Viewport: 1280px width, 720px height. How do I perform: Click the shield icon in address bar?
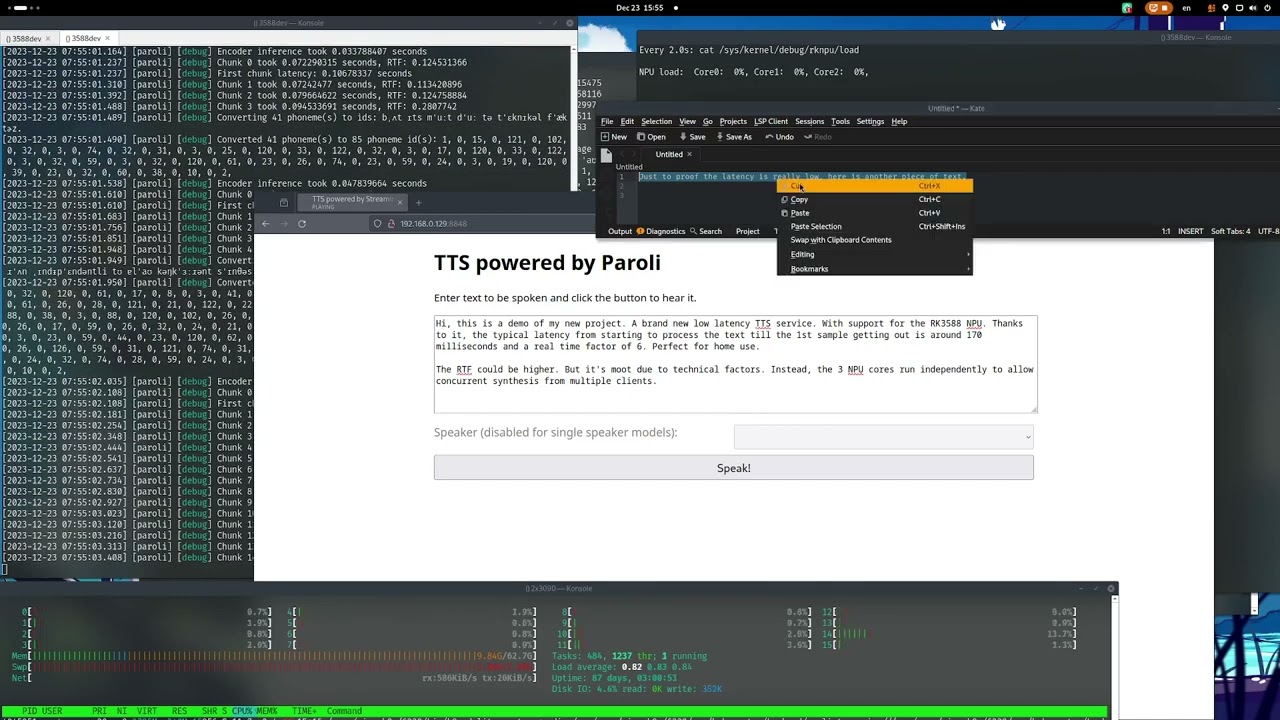[377, 224]
